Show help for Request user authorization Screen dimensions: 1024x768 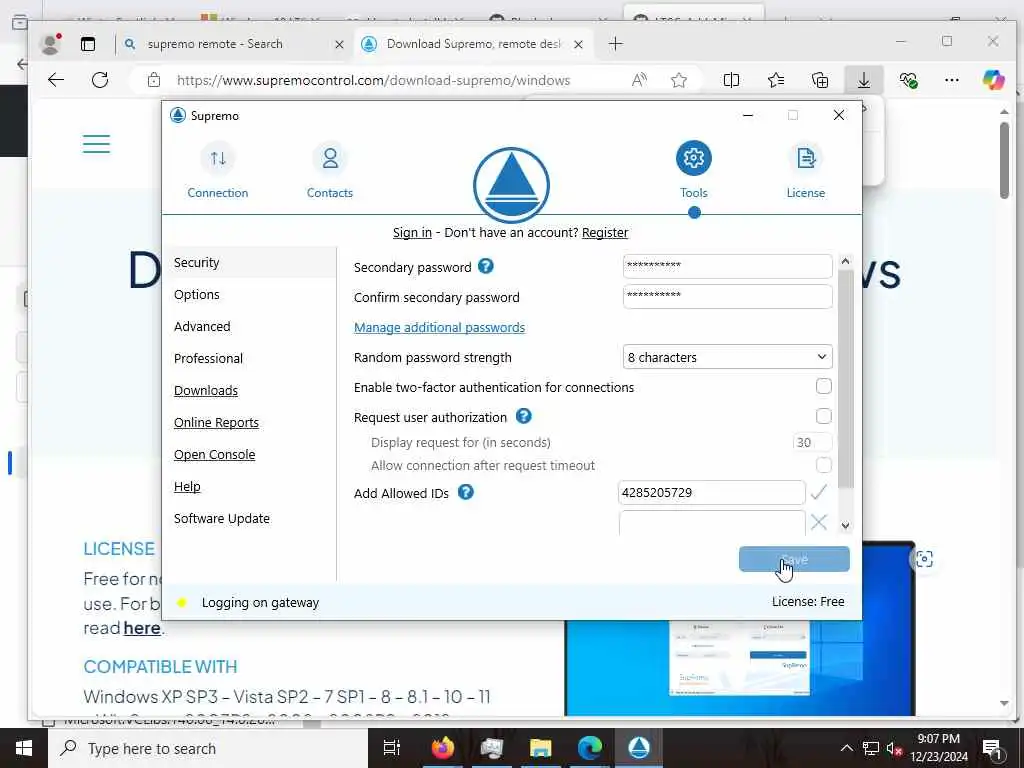524,416
